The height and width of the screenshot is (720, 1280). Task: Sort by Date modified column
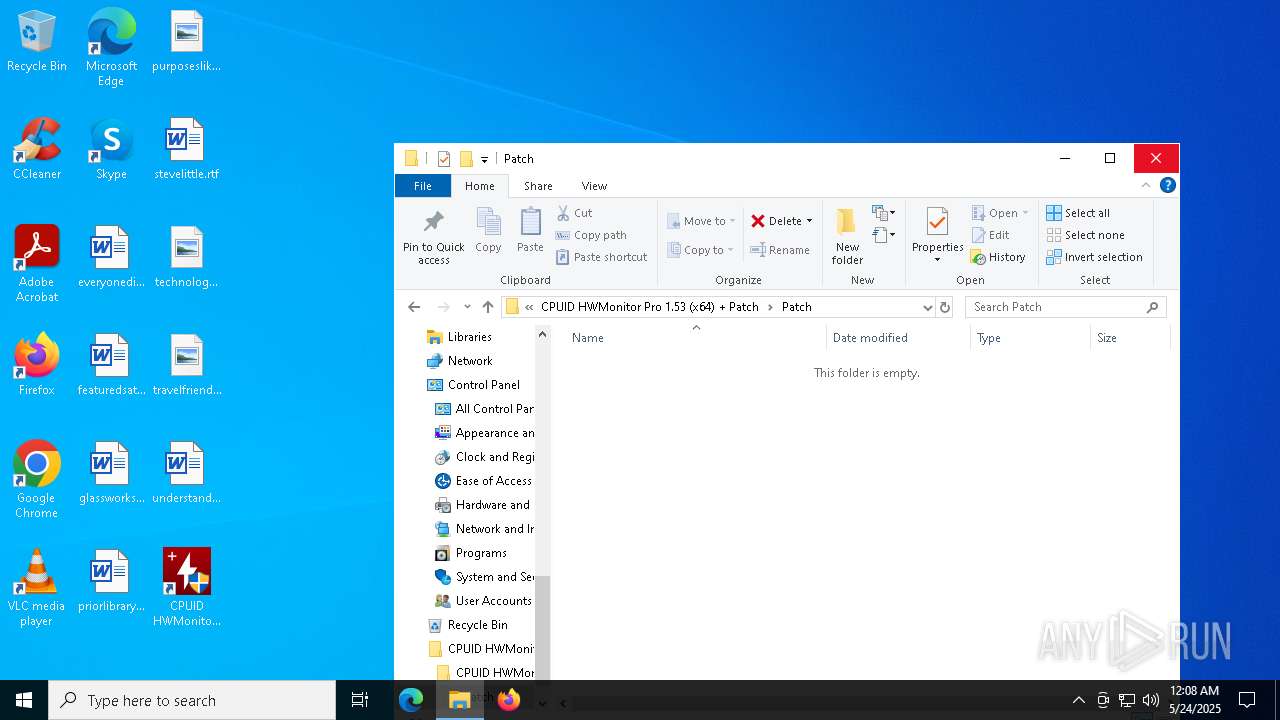coord(898,338)
